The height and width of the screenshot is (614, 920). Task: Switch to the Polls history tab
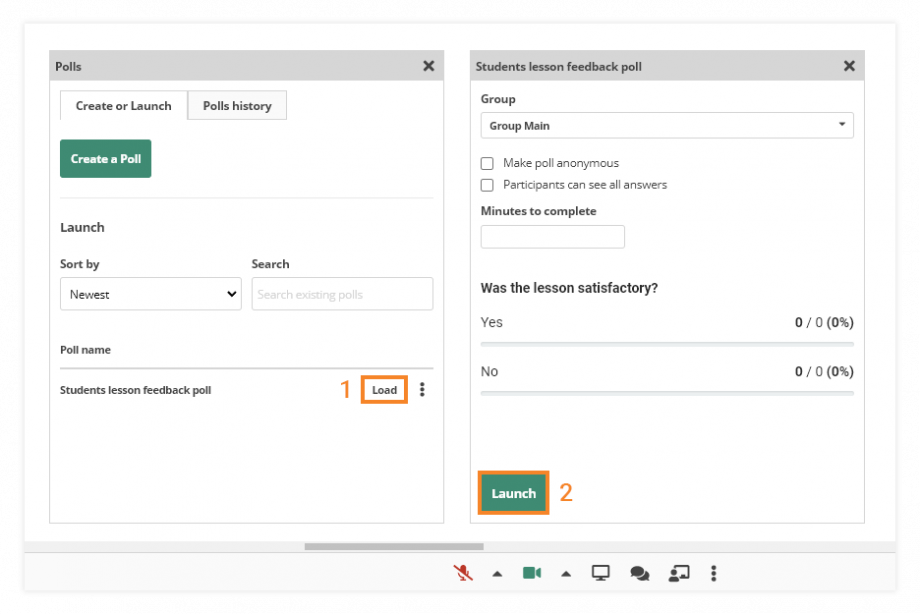tap(236, 105)
